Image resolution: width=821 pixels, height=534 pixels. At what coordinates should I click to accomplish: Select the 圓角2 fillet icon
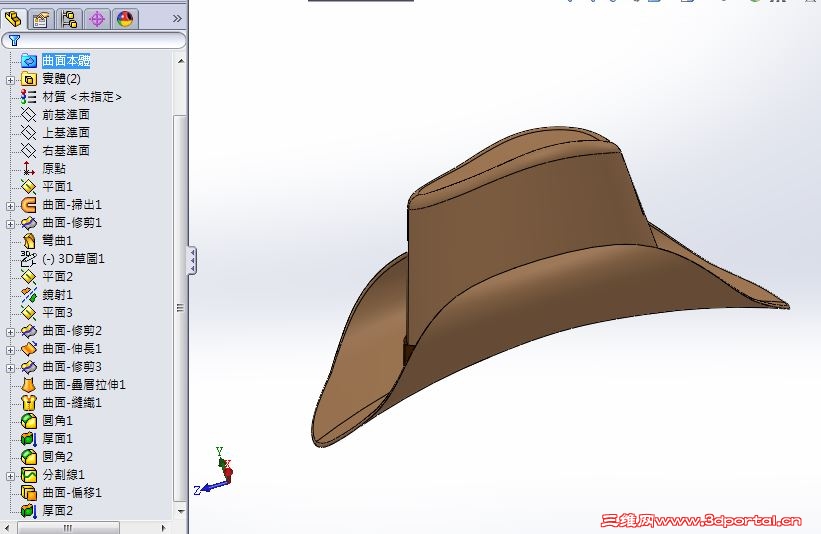(28, 457)
